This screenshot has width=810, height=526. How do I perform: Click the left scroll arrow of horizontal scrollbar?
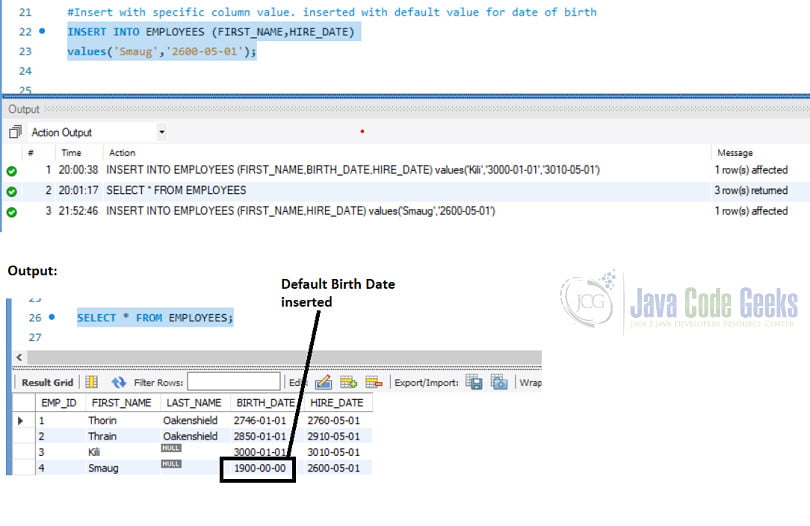[x=20, y=357]
